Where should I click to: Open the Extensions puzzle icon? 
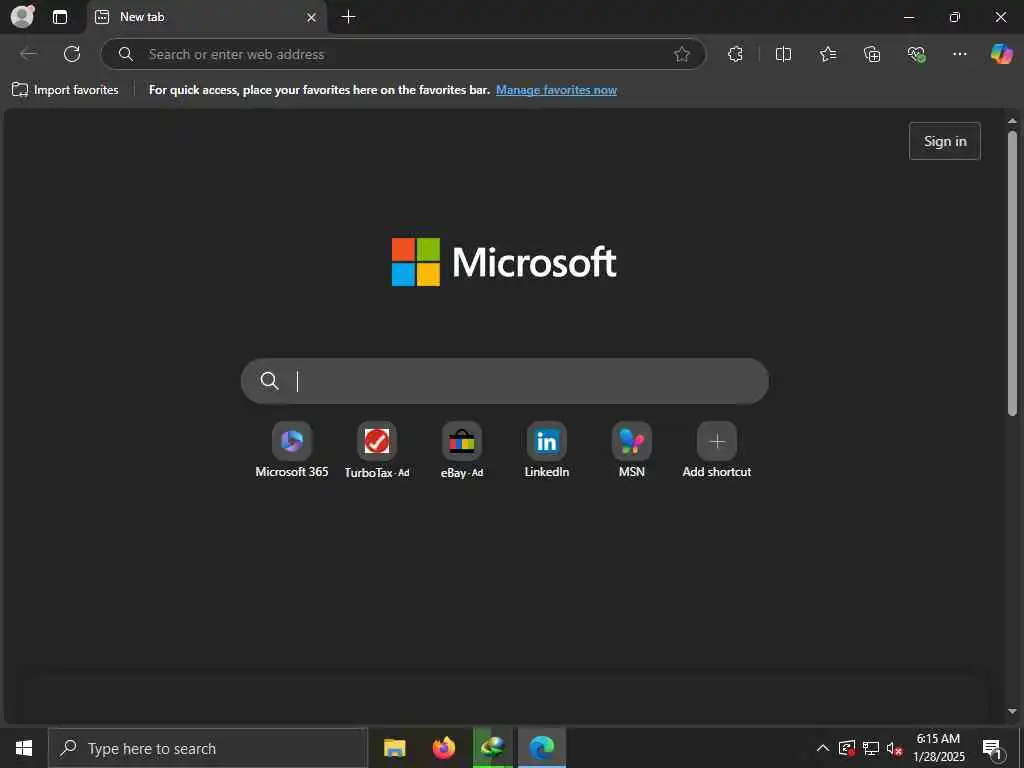(x=735, y=54)
